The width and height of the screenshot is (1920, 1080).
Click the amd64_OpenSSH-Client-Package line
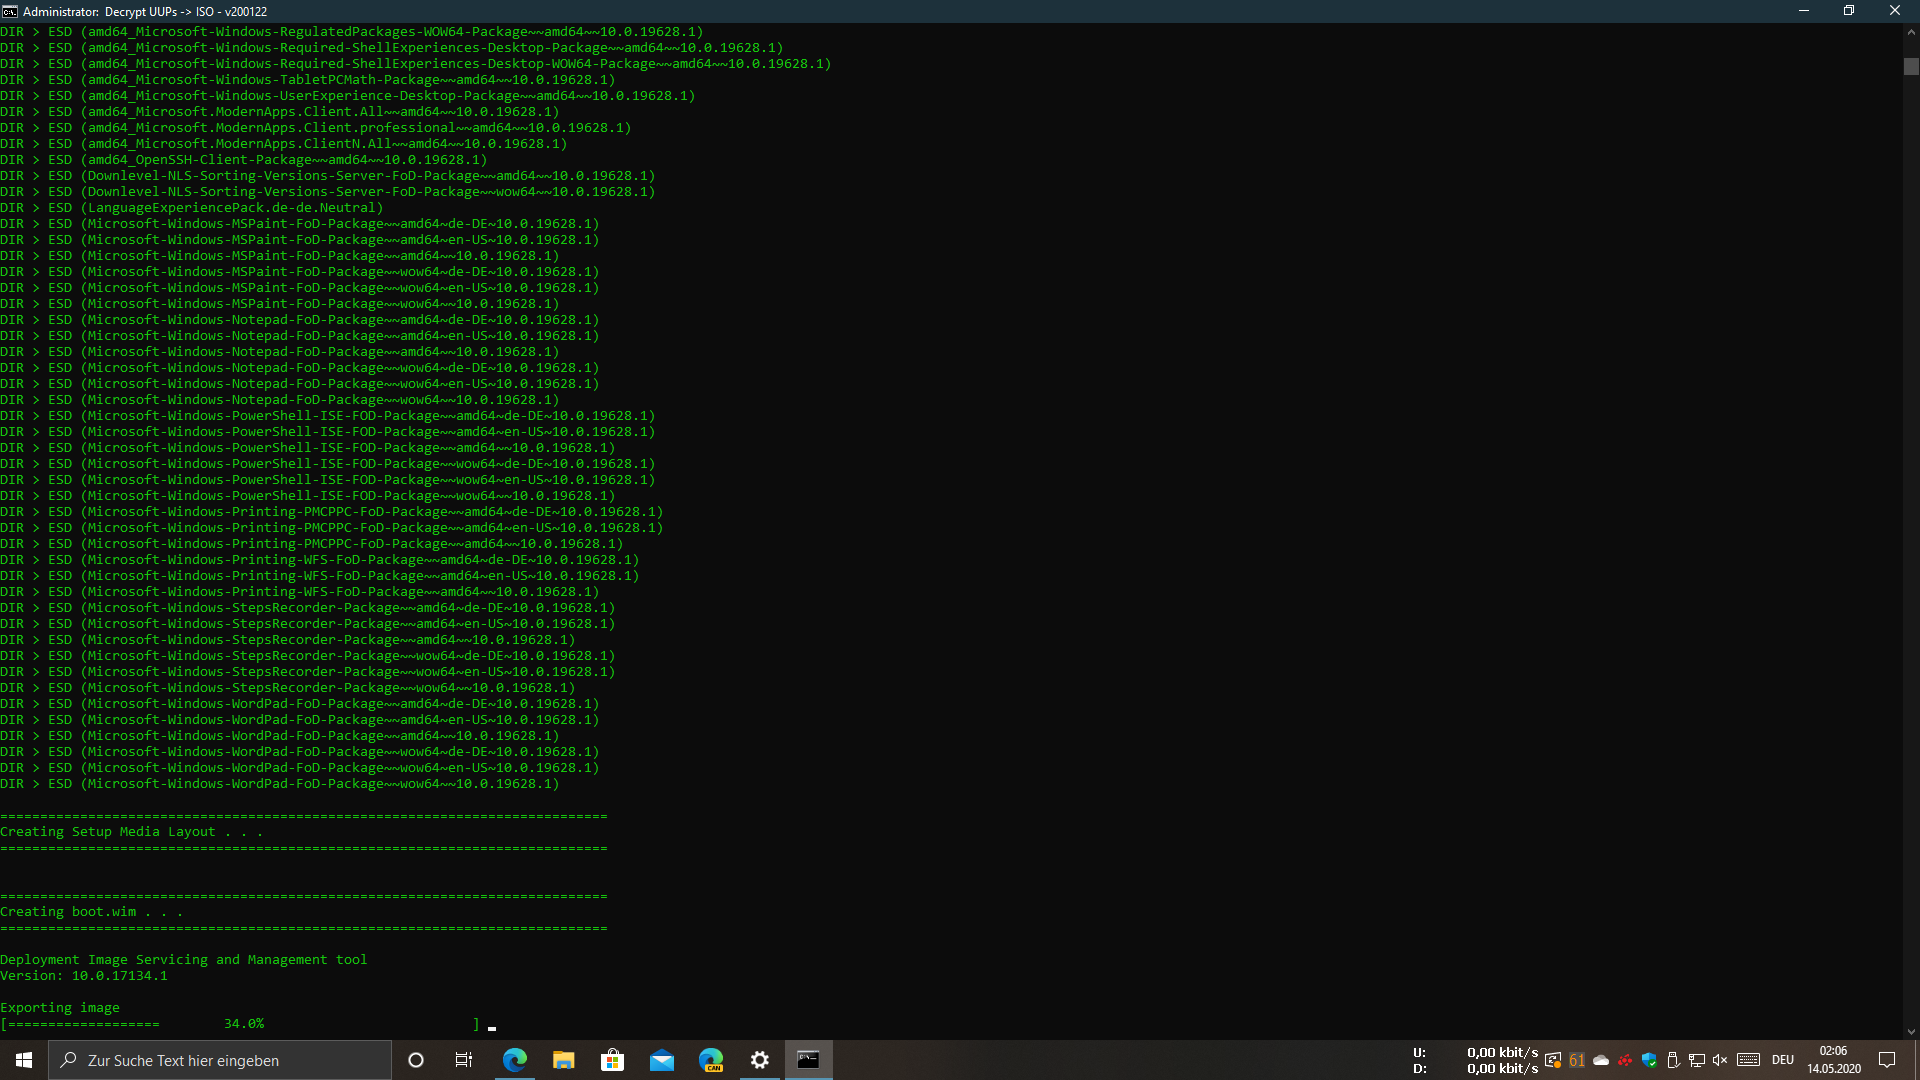[244, 160]
